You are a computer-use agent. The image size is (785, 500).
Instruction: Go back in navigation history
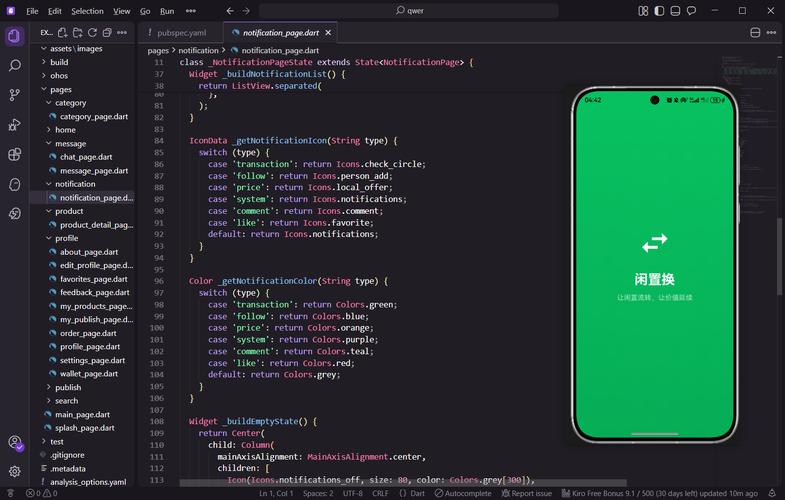[x=230, y=11]
